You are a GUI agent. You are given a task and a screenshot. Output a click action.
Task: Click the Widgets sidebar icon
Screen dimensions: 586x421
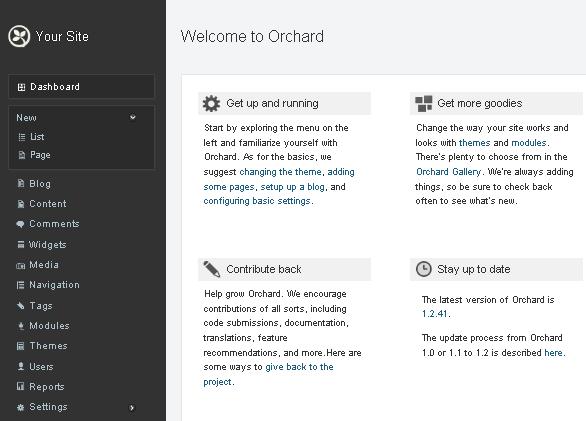(21, 245)
